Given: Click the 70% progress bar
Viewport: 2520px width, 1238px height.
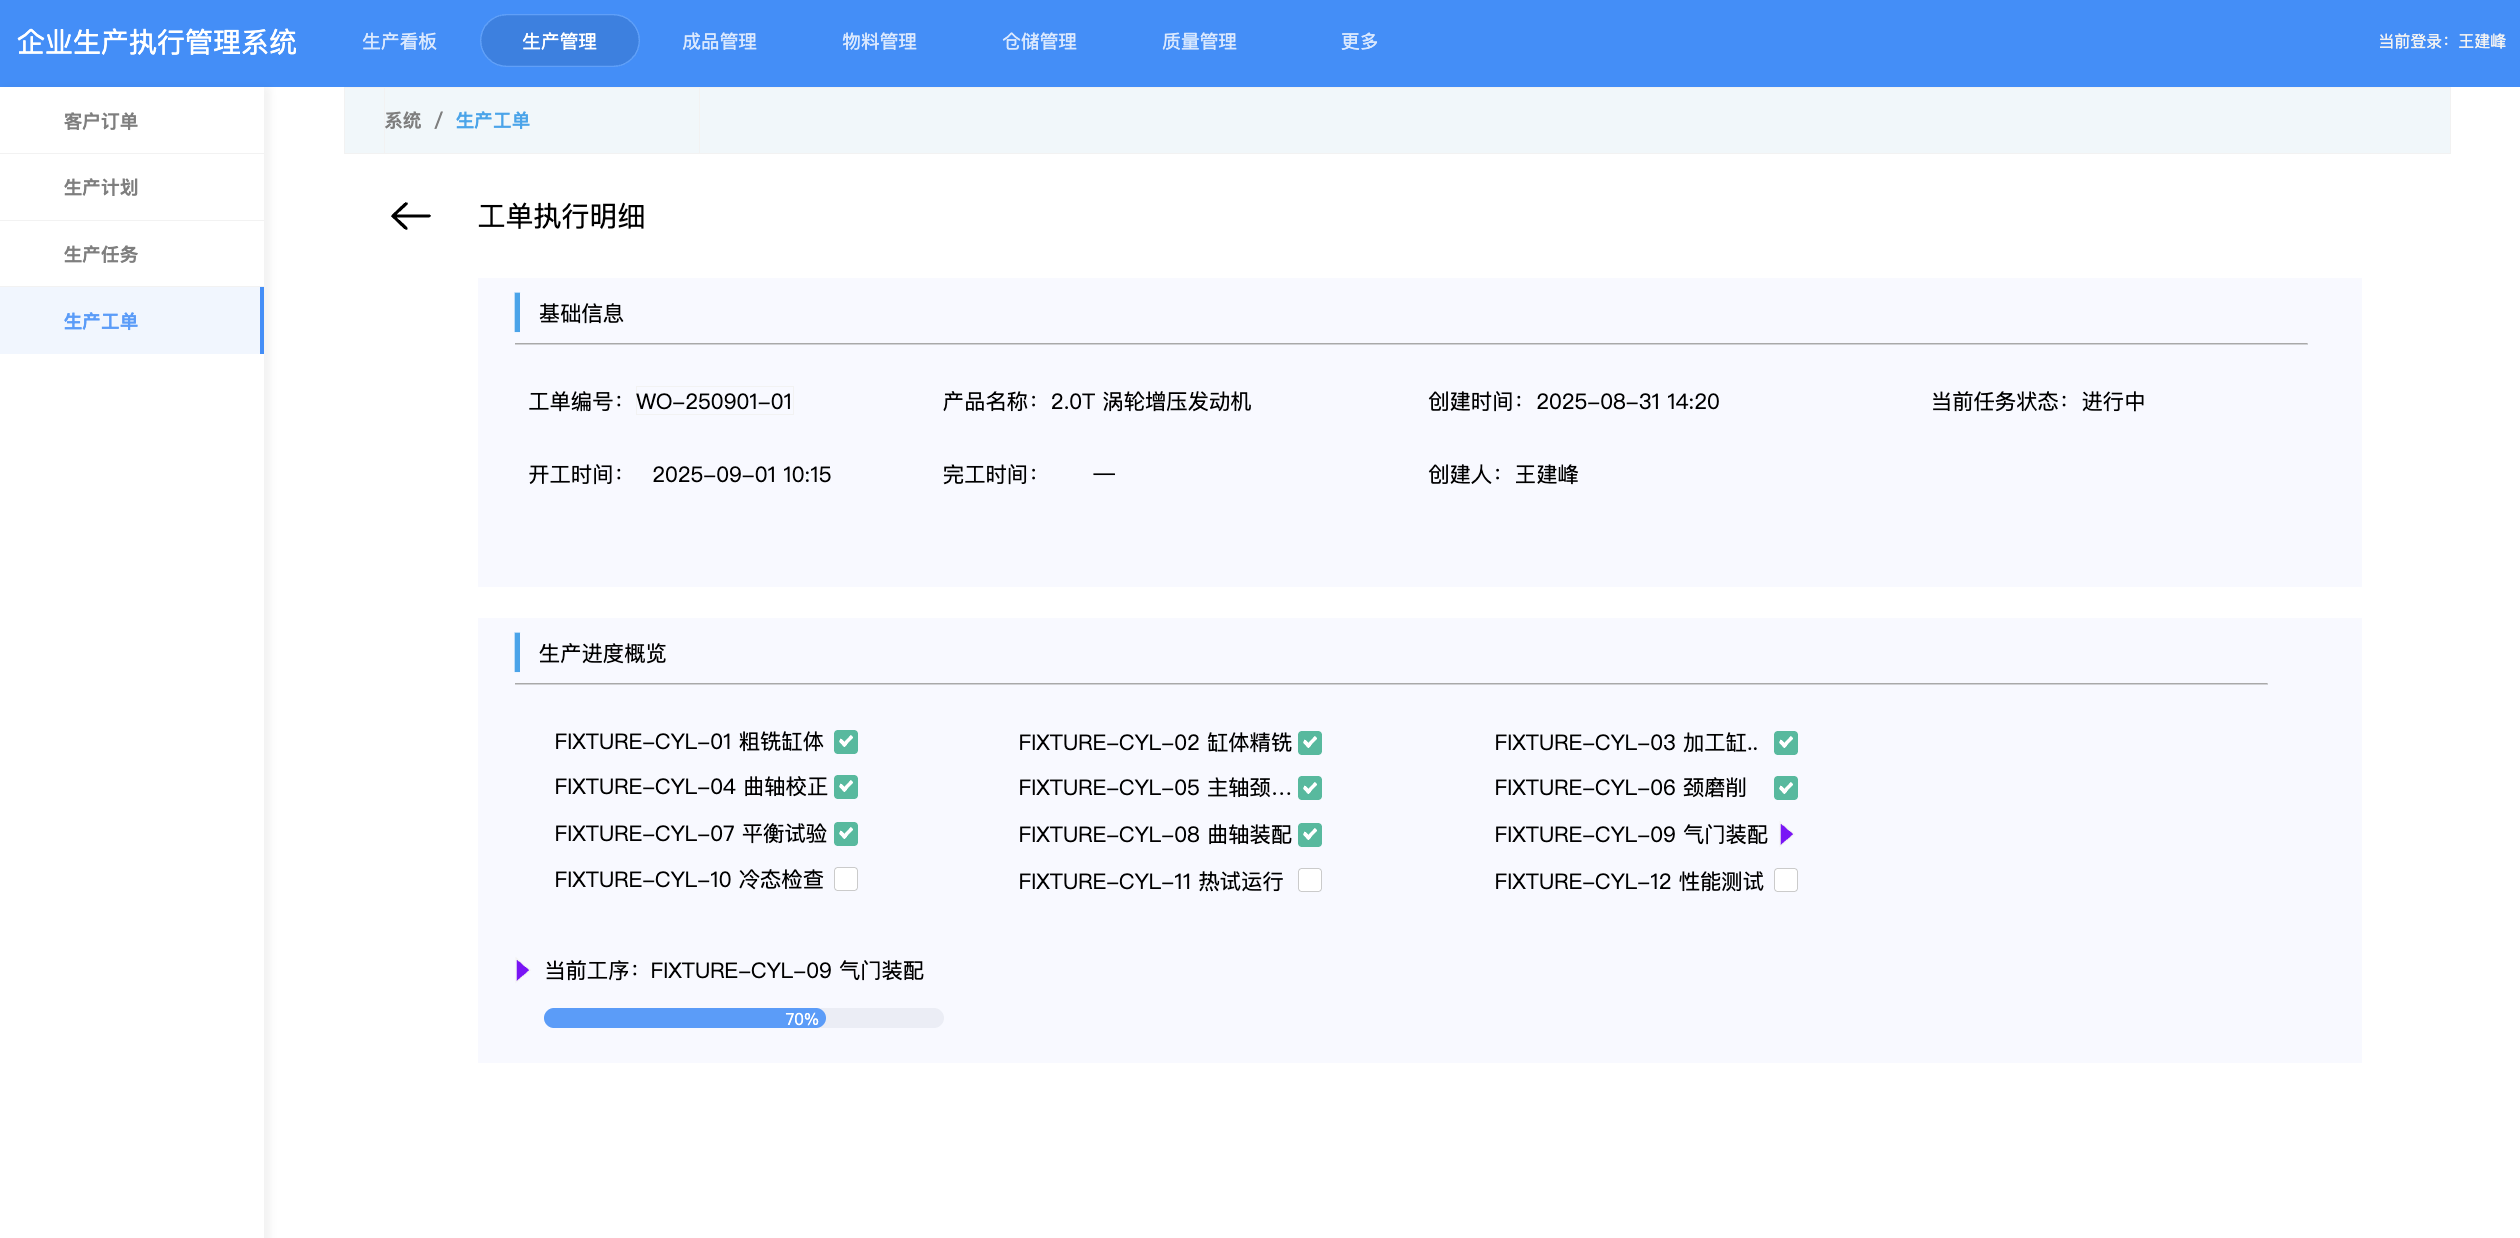Looking at the screenshot, I should coord(743,1018).
